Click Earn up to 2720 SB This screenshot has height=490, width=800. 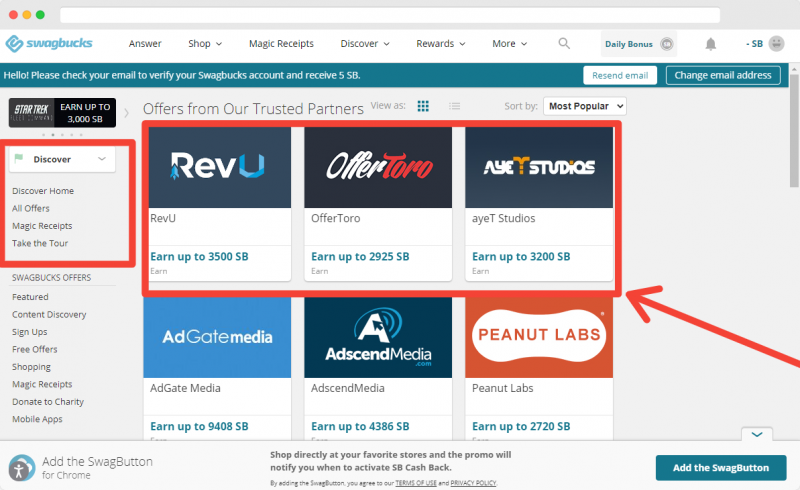pos(521,427)
